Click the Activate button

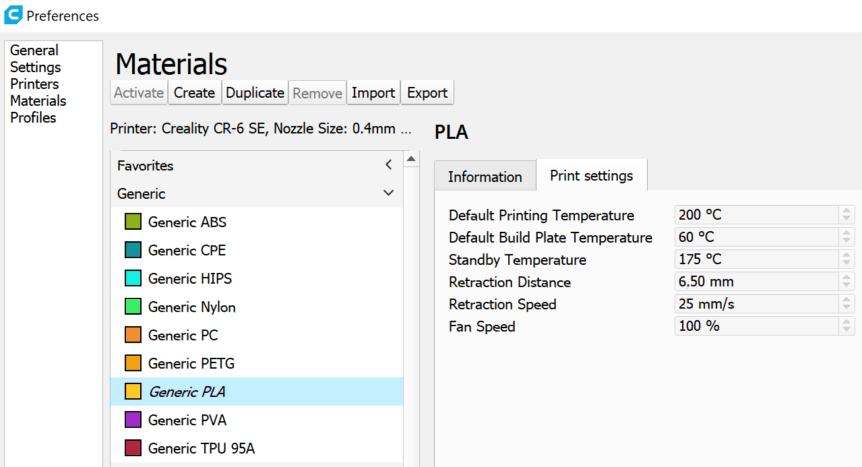click(139, 92)
